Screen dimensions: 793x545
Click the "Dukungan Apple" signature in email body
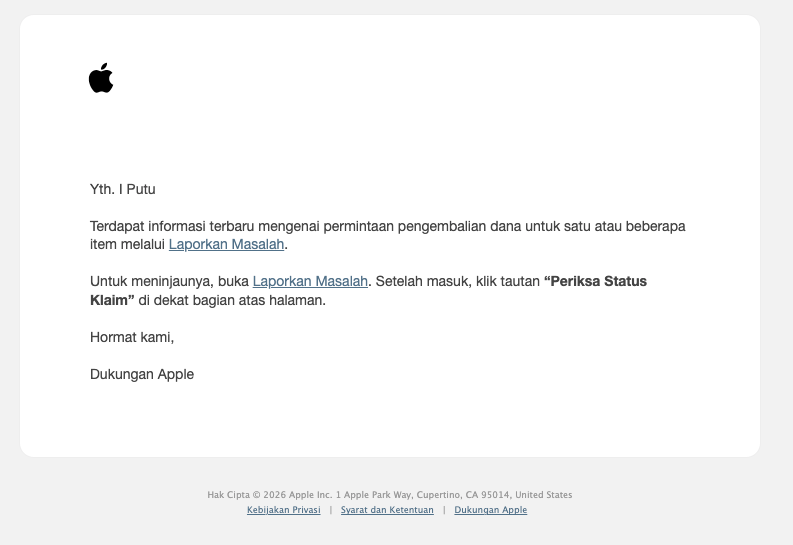(x=142, y=374)
